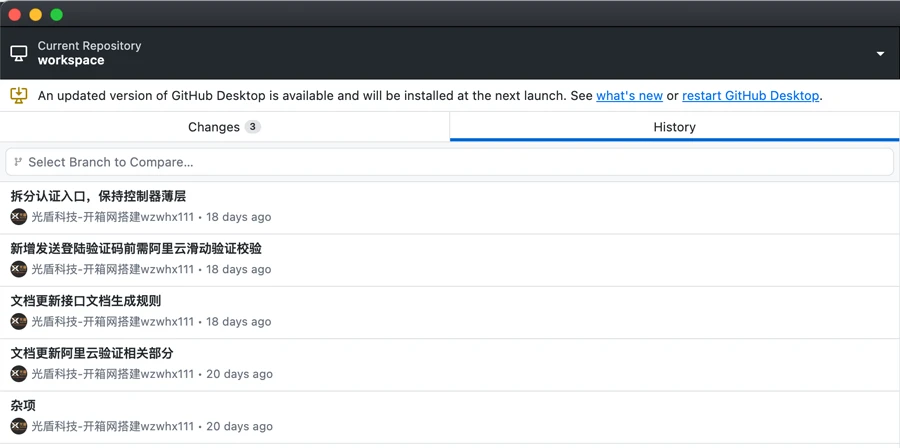Click the green macOS fullscreen window button
Screen dimensions: 900x448
[x=57, y=14]
